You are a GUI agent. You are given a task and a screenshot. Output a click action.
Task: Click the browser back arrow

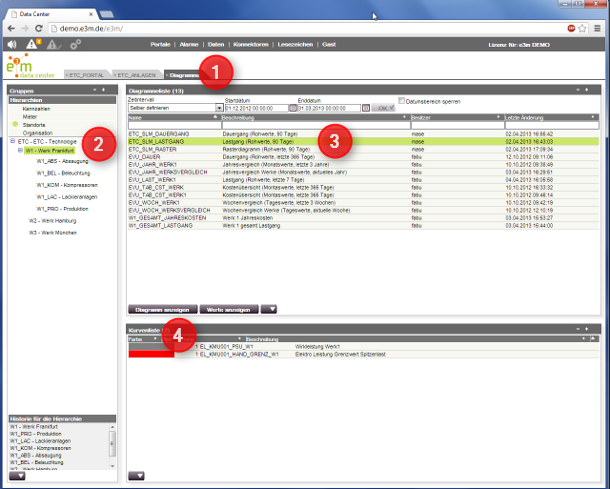pos(11,28)
